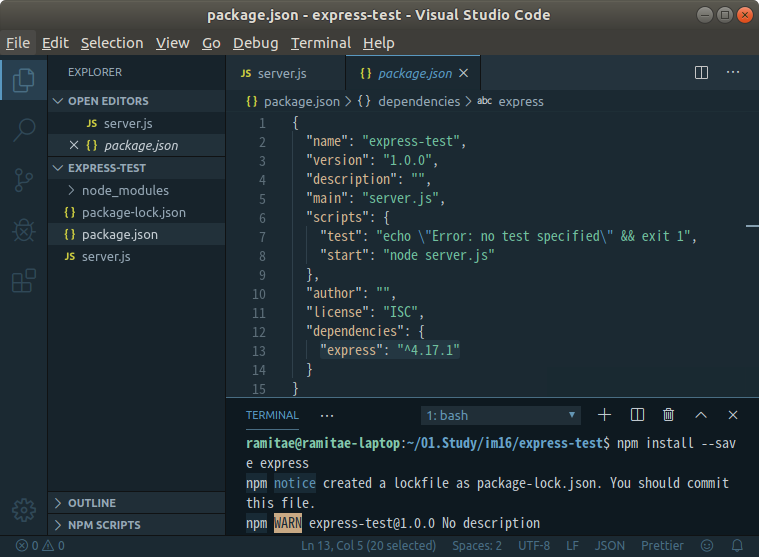Open the Extensions view icon

[x=24, y=281]
